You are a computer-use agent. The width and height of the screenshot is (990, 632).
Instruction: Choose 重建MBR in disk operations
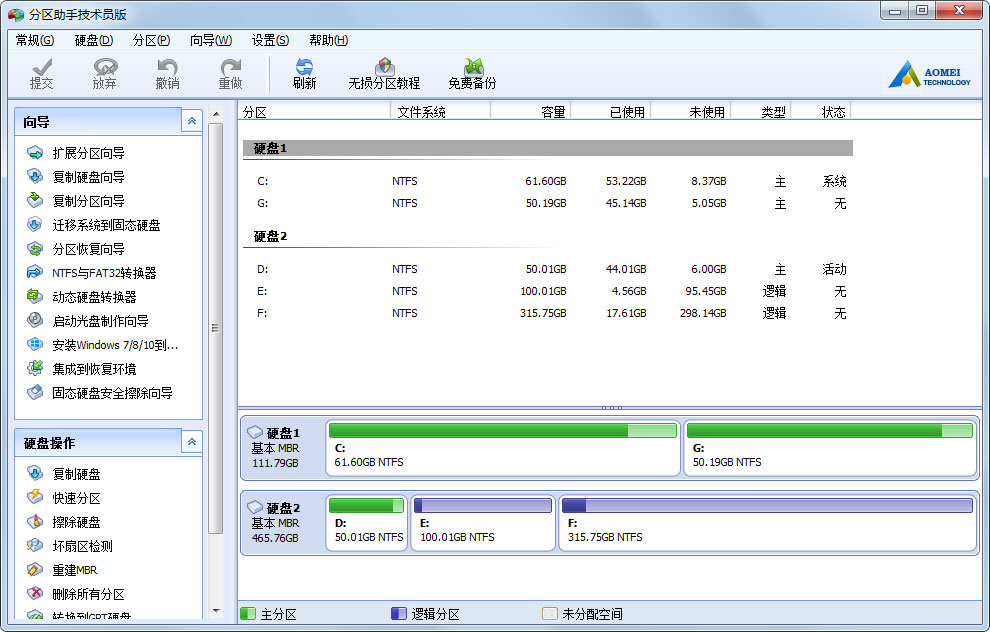(74, 570)
